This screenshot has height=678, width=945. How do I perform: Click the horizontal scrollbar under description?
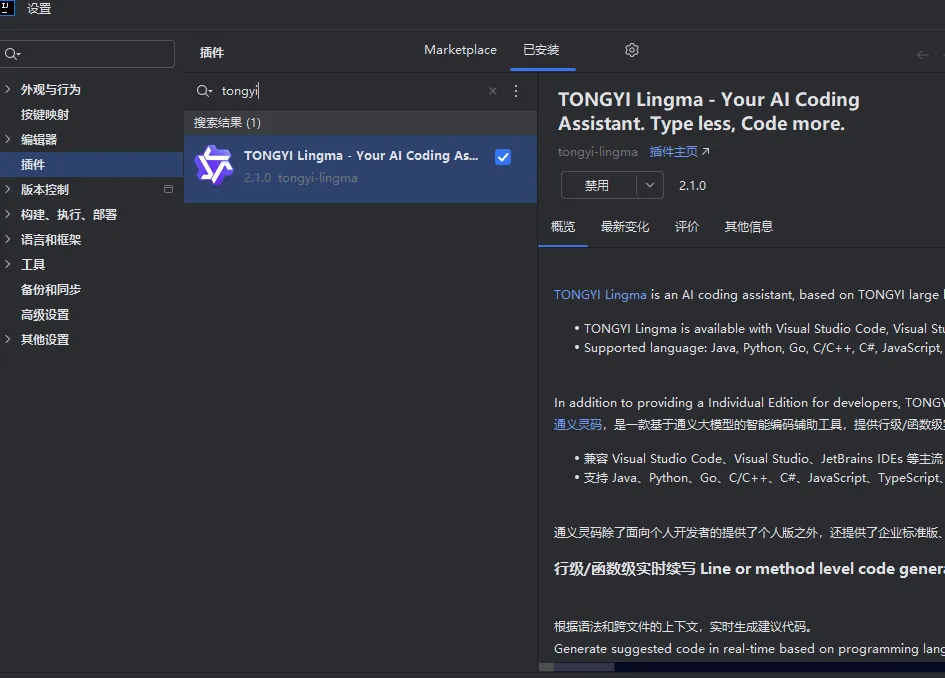pyautogui.click(x=584, y=667)
